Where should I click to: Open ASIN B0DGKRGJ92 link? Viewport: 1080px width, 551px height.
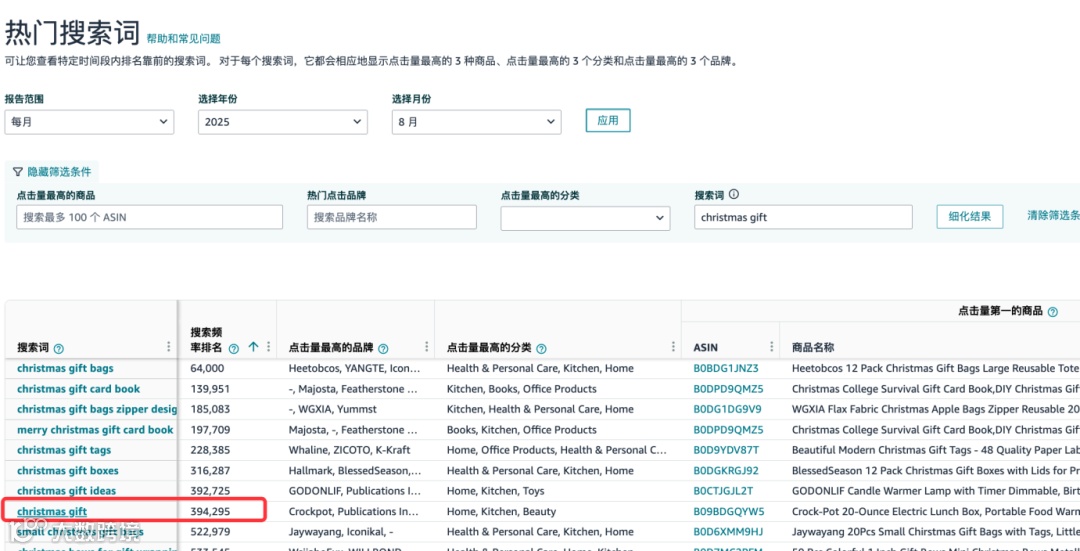726,471
